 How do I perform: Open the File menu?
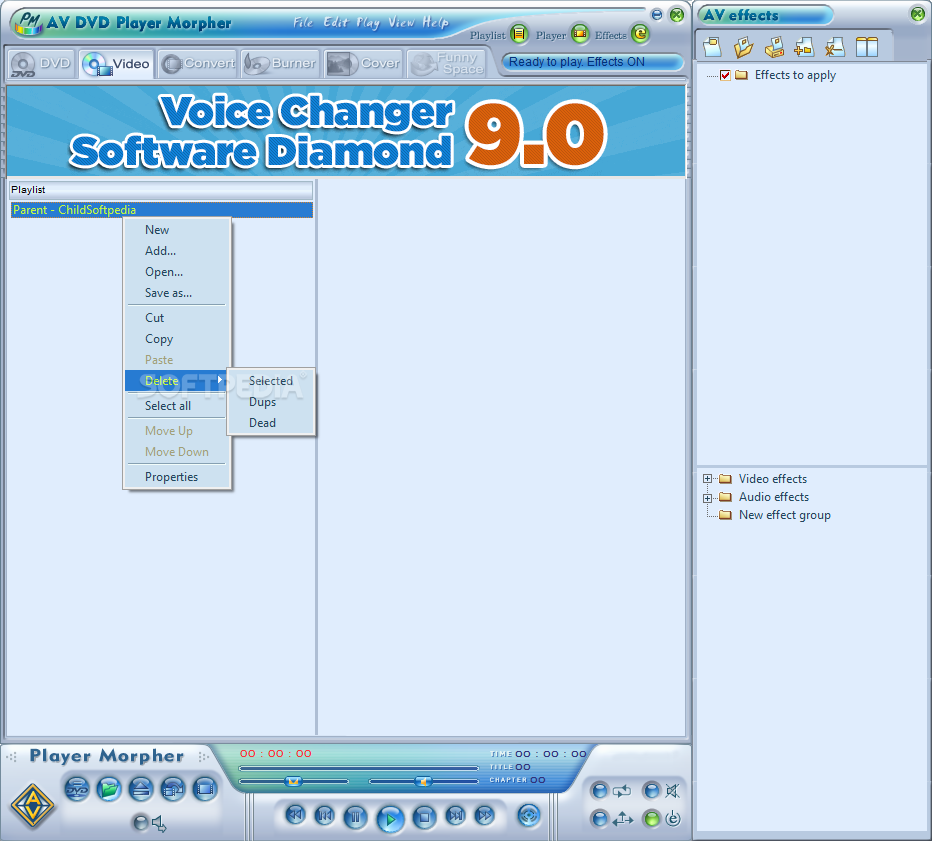coord(303,23)
